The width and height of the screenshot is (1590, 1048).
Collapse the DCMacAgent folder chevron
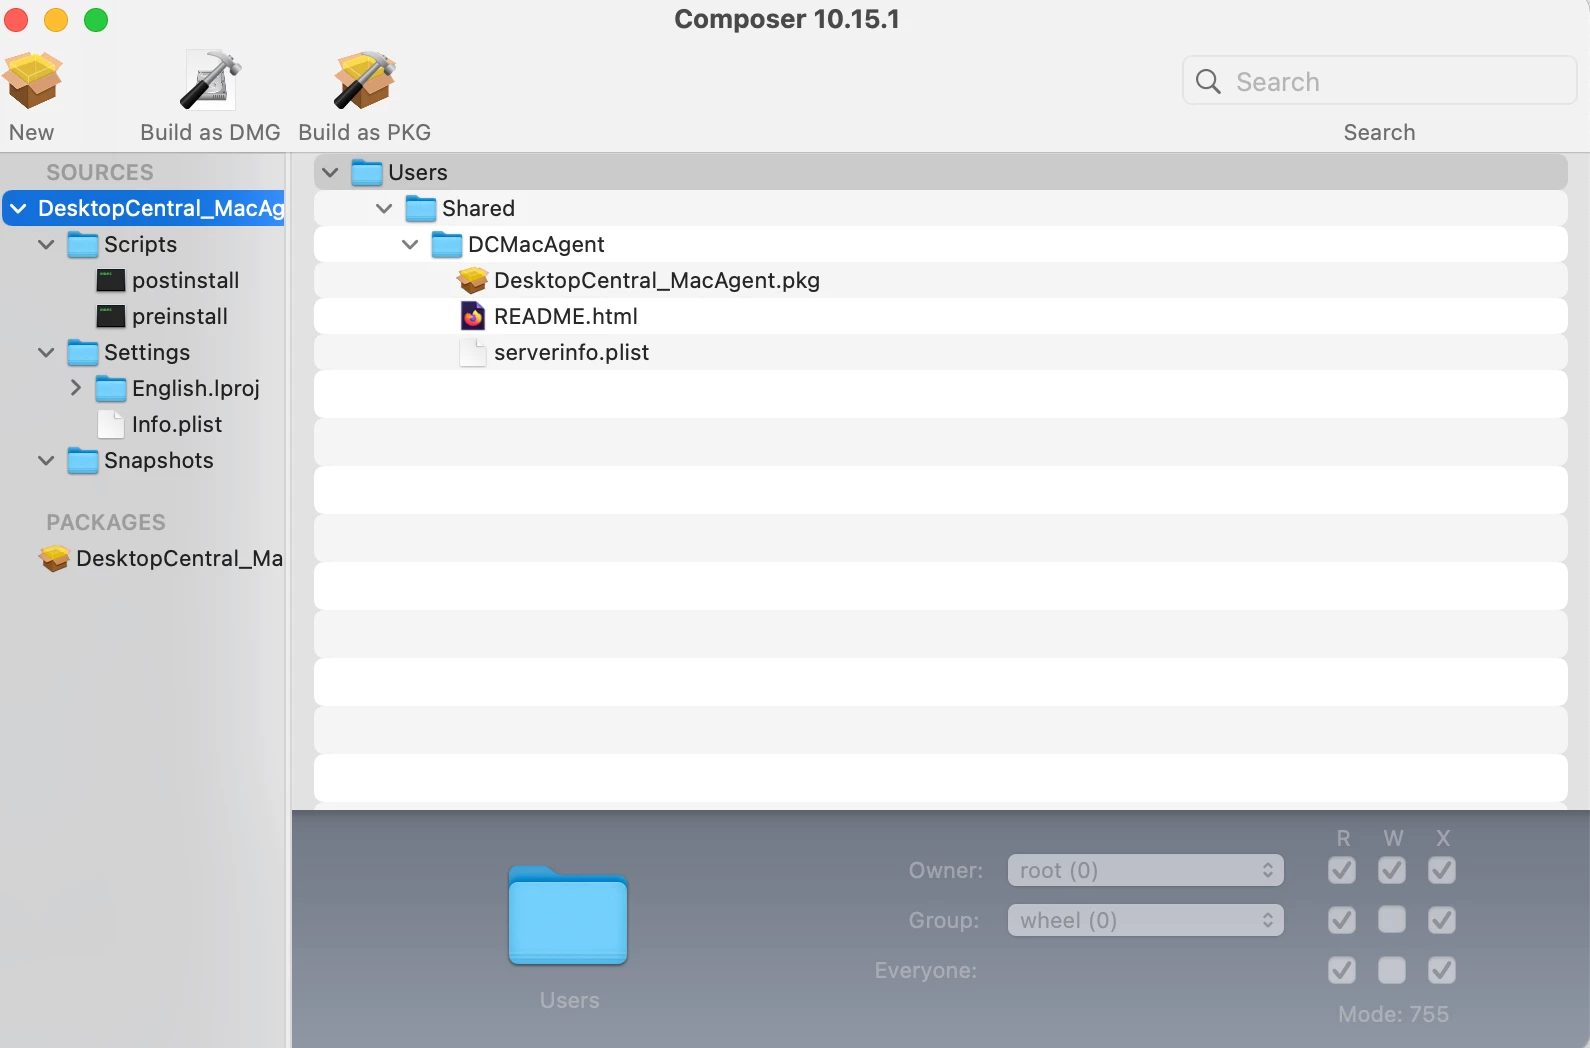410,244
